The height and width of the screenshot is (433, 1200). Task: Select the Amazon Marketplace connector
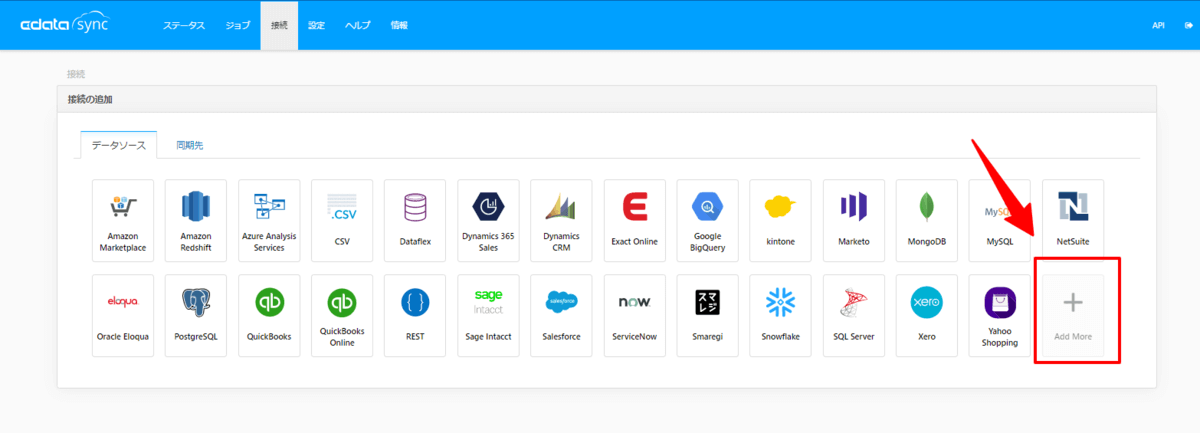click(123, 220)
